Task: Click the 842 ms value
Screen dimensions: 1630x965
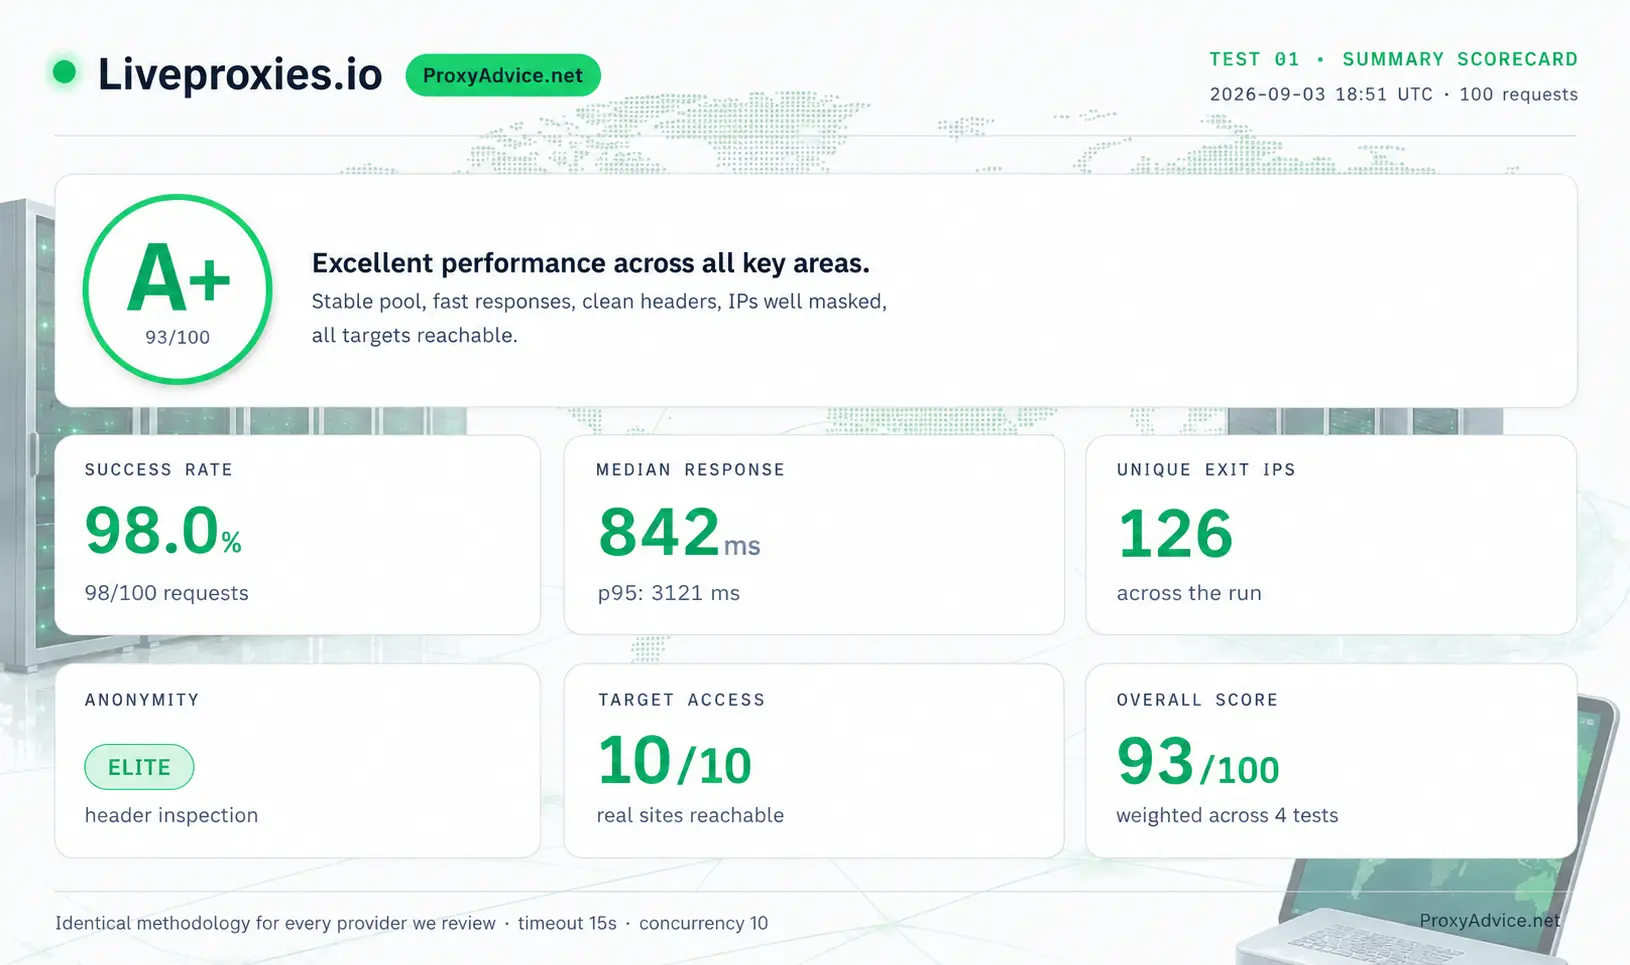Action: pyautogui.click(x=680, y=532)
